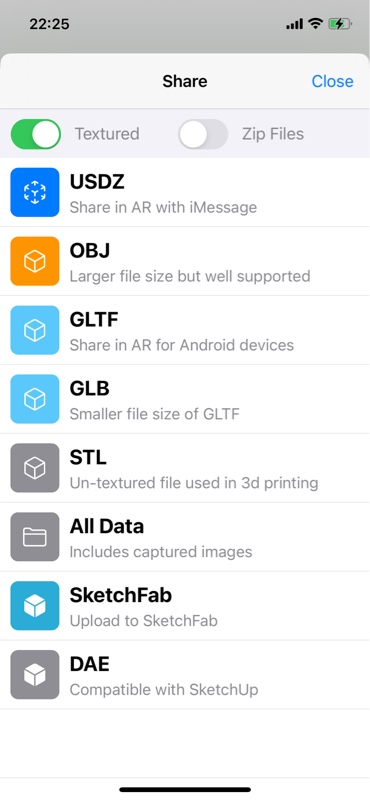
Task: Tap the battery indicator in status bar
Action: [x=339, y=23]
